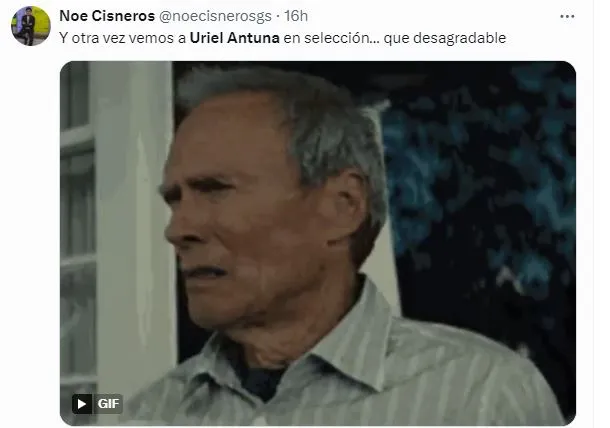Play the GIF using the play icon
This screenshot has height=428, width=610.
point(82,403)
